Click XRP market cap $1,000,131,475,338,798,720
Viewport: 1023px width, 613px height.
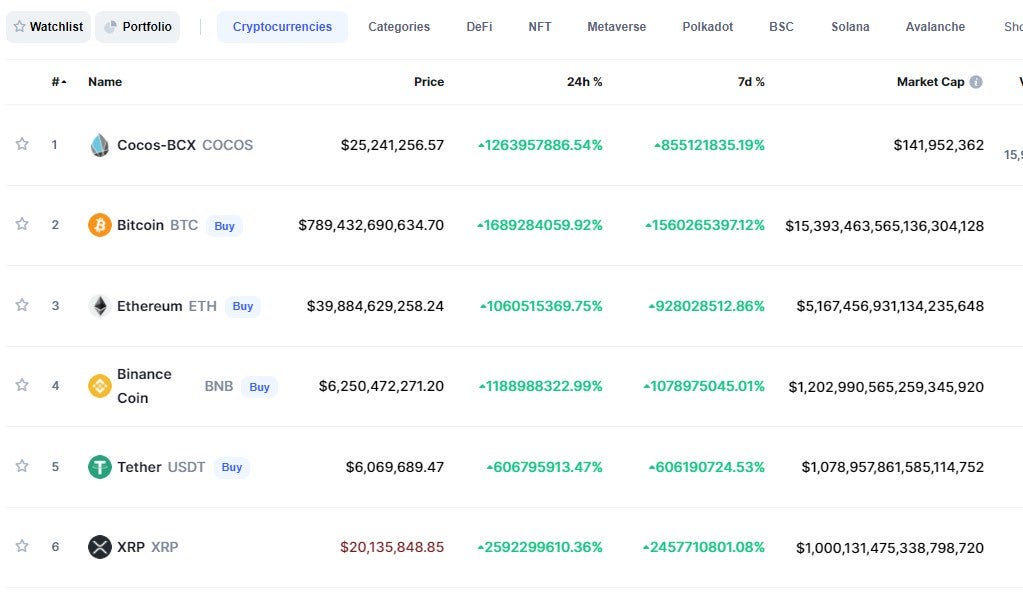[890, 548]
